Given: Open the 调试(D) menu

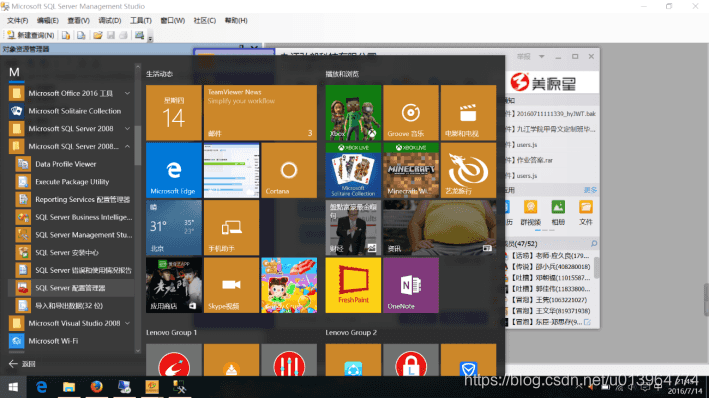Looking at the screenshot, I should [110, 20].
